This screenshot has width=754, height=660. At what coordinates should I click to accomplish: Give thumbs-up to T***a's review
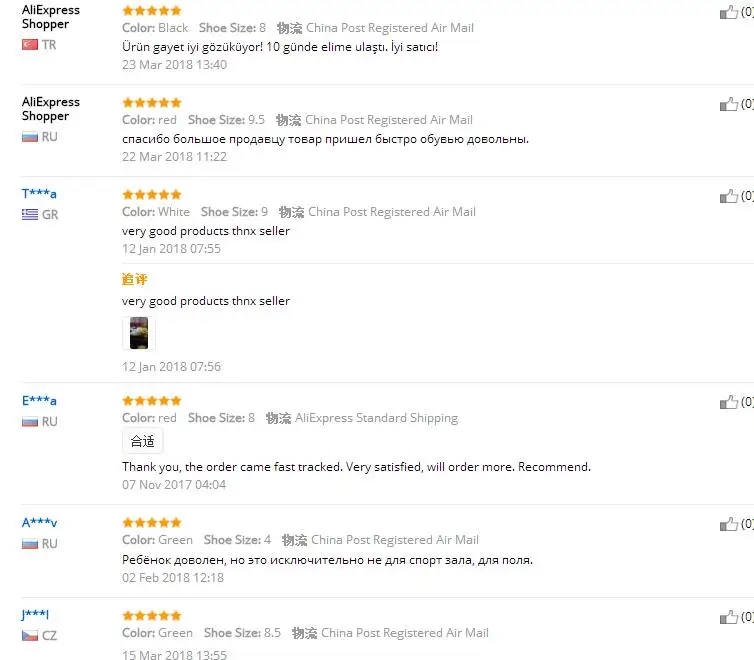pos(729,196)
